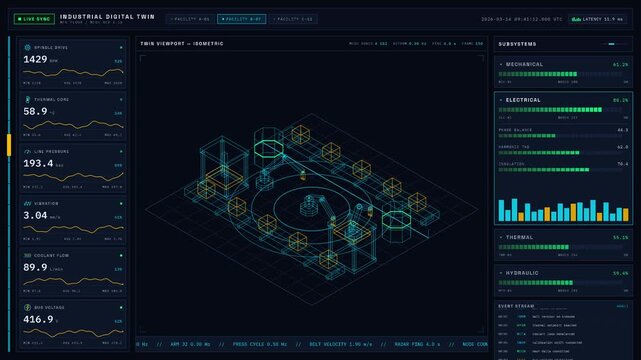
Task: Click the yellow marker on left rail
Action: (9, 145)
